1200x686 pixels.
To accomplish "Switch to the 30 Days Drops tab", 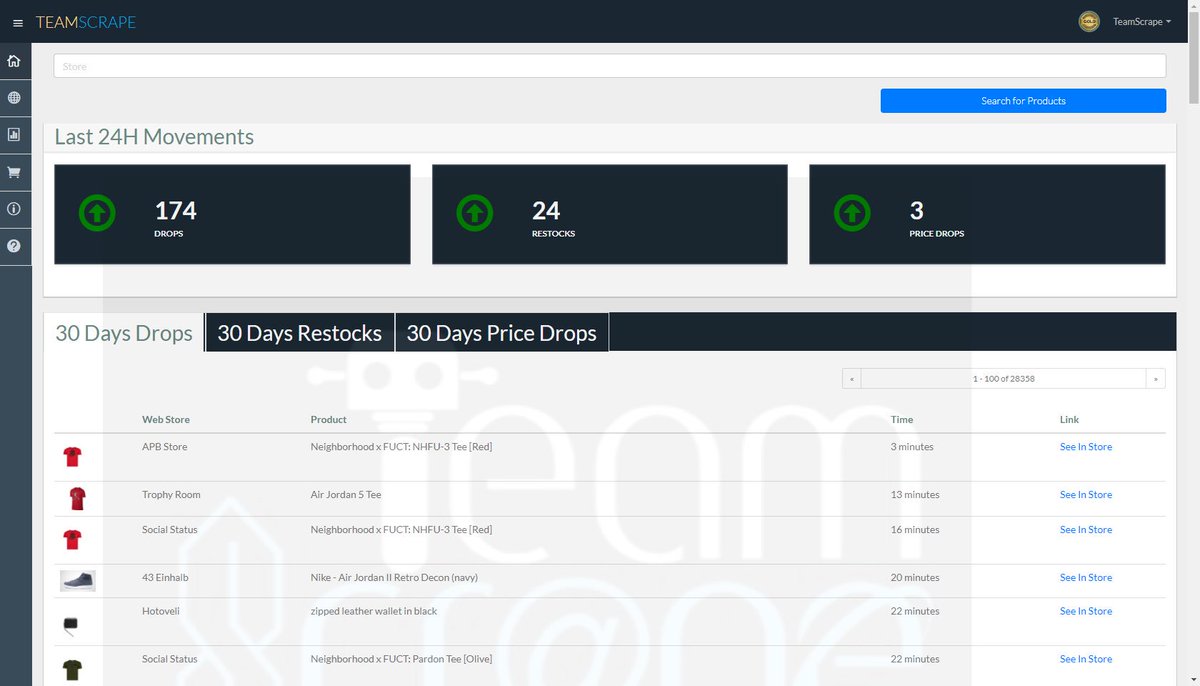I will click(124, 333).
